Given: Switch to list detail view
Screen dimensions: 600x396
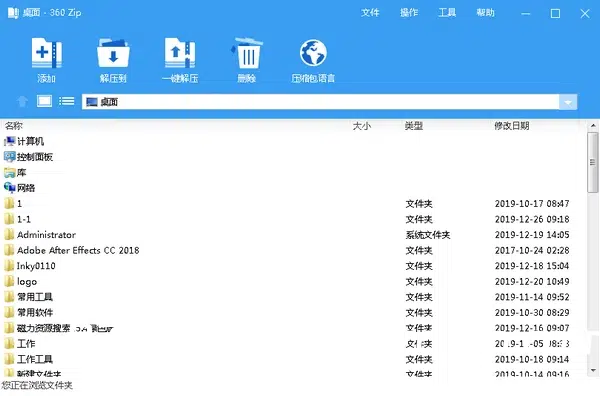Looking at the screenshot, I should coord(67,101).
